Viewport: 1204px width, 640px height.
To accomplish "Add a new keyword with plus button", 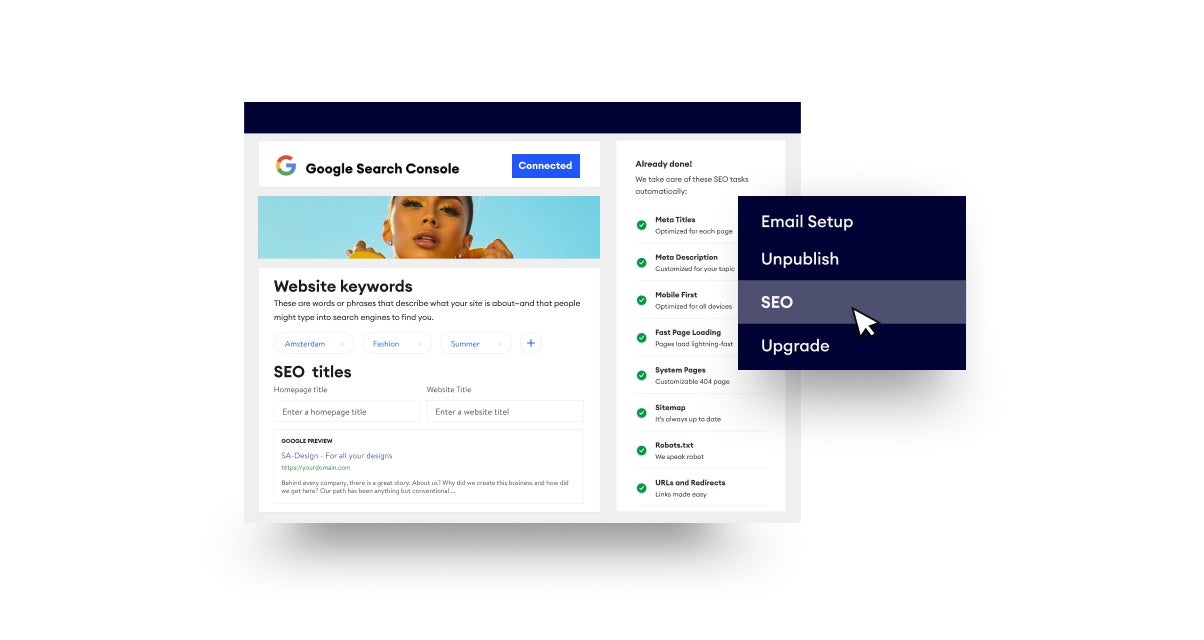I will pos(531,343).
